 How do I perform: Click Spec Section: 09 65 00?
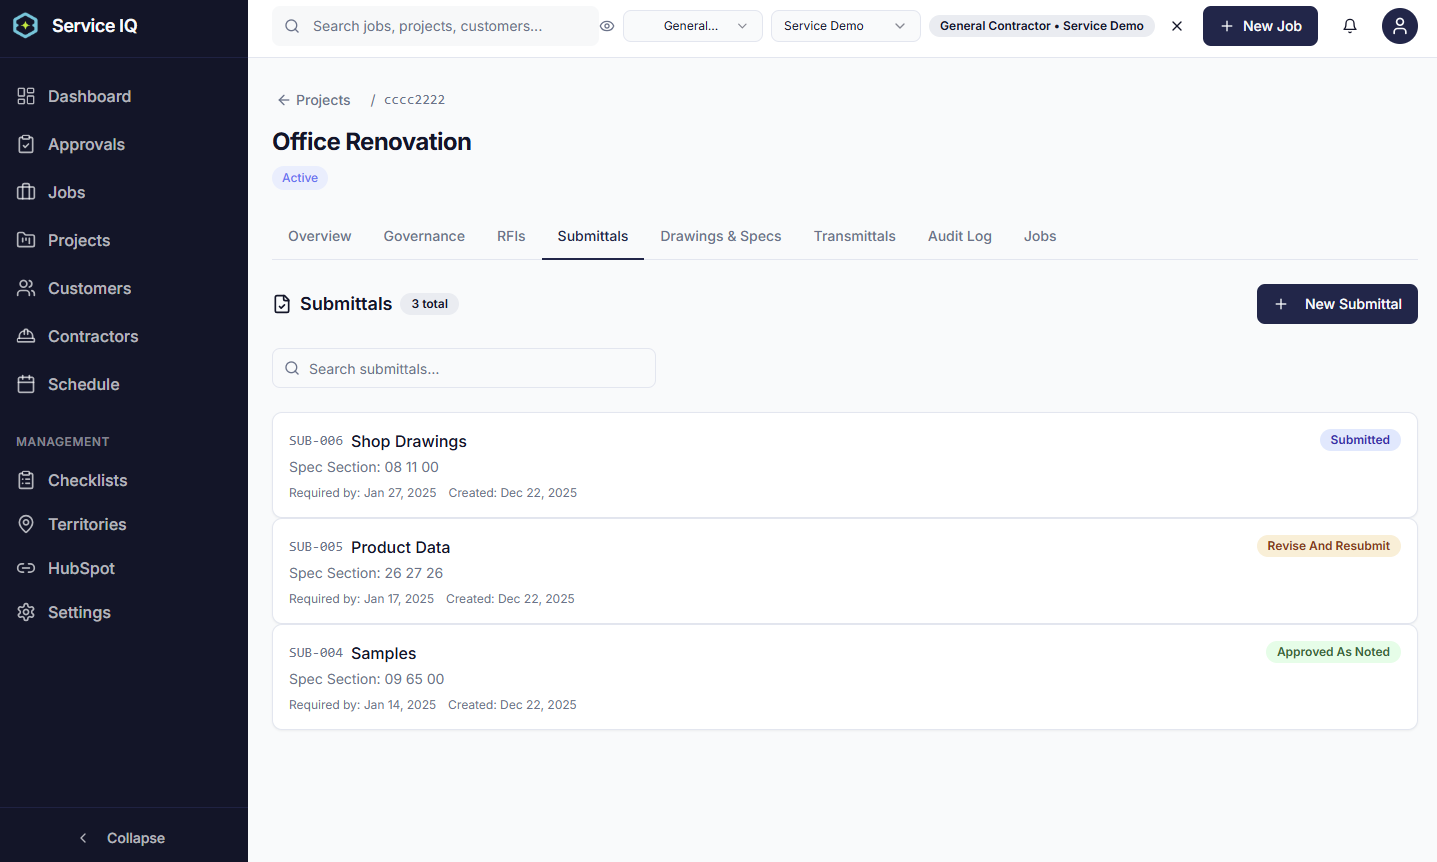coord(367,679)
